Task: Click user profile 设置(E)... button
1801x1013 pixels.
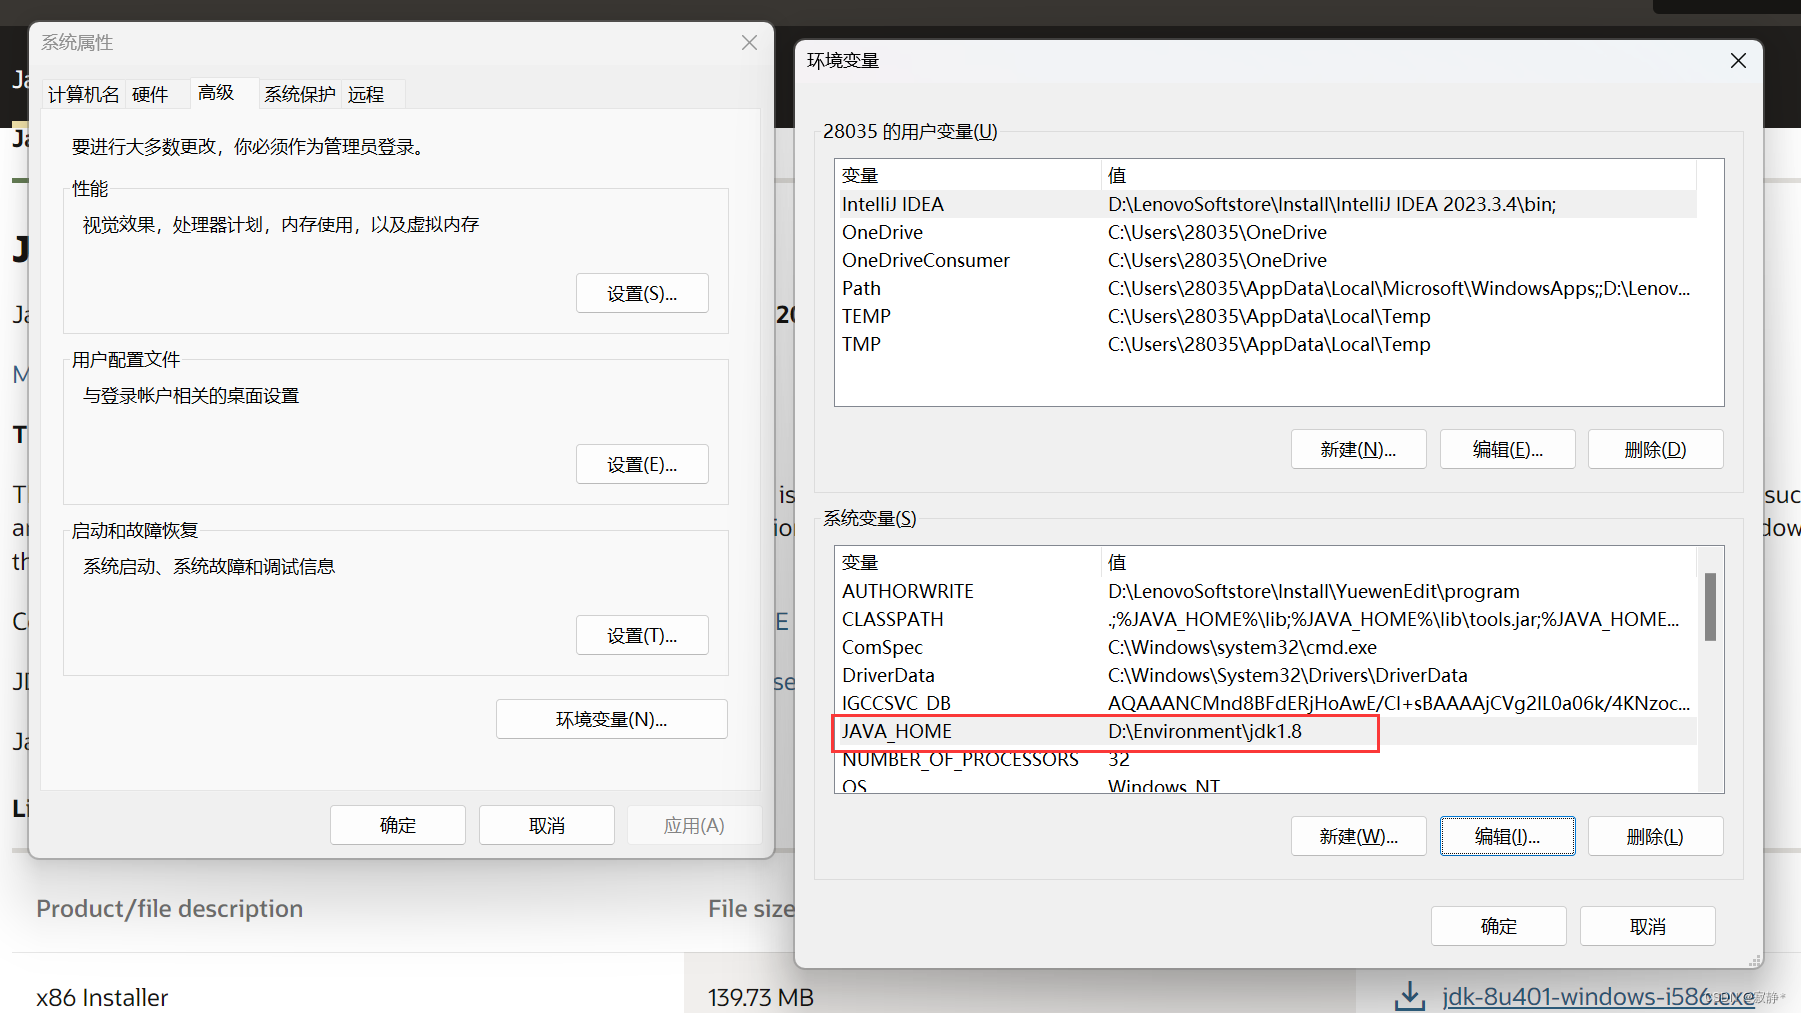Action: coord(642,464)
